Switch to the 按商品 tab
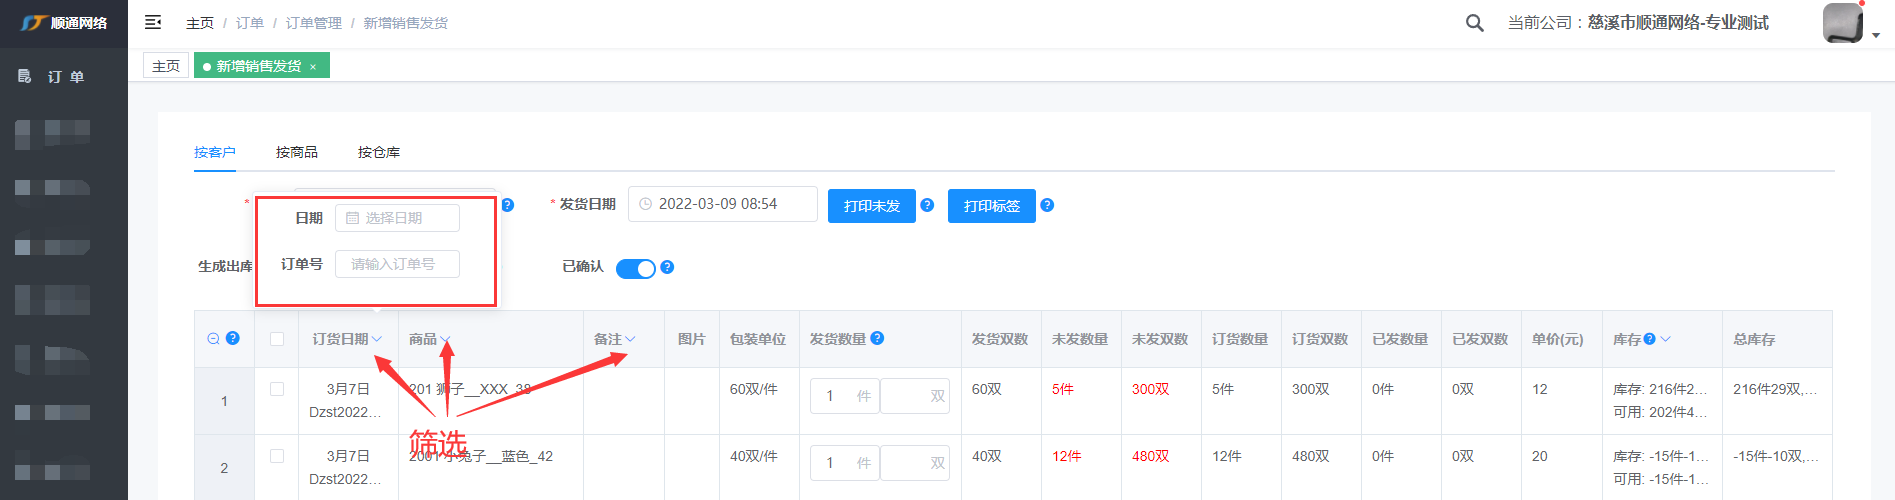1895x500 pixels. 296,152
